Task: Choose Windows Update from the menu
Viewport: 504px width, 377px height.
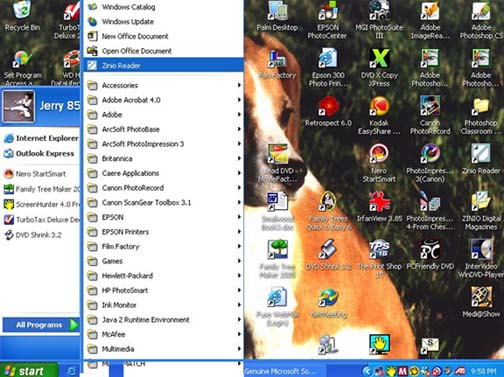Action: [164, 22]
